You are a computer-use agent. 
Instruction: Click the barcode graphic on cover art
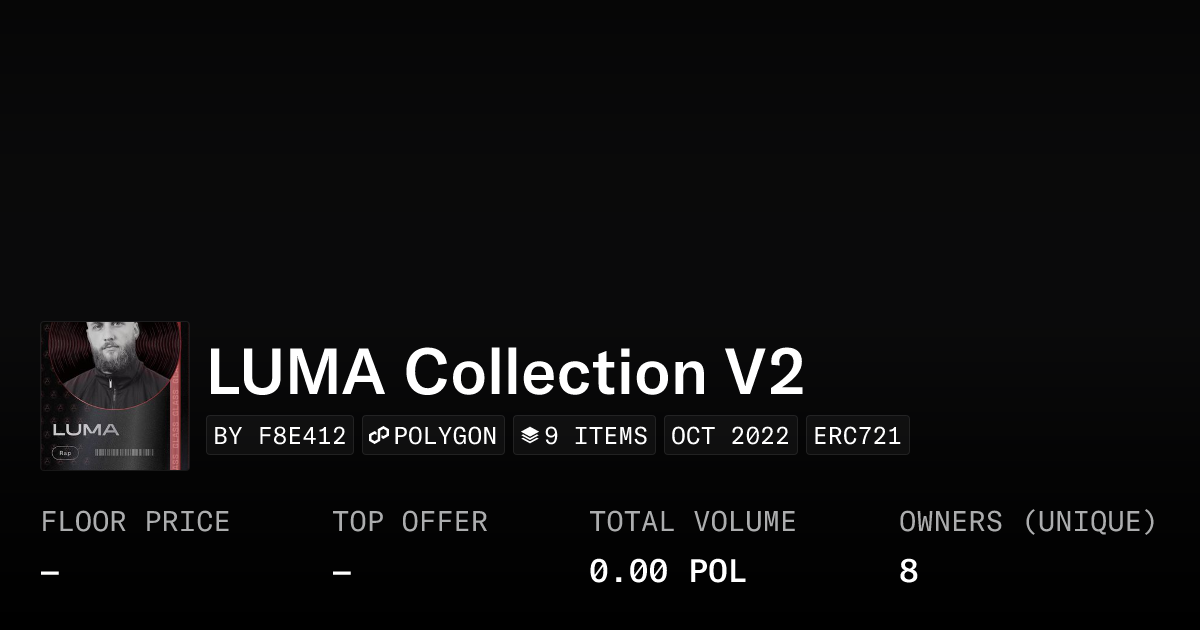[124, 453]
